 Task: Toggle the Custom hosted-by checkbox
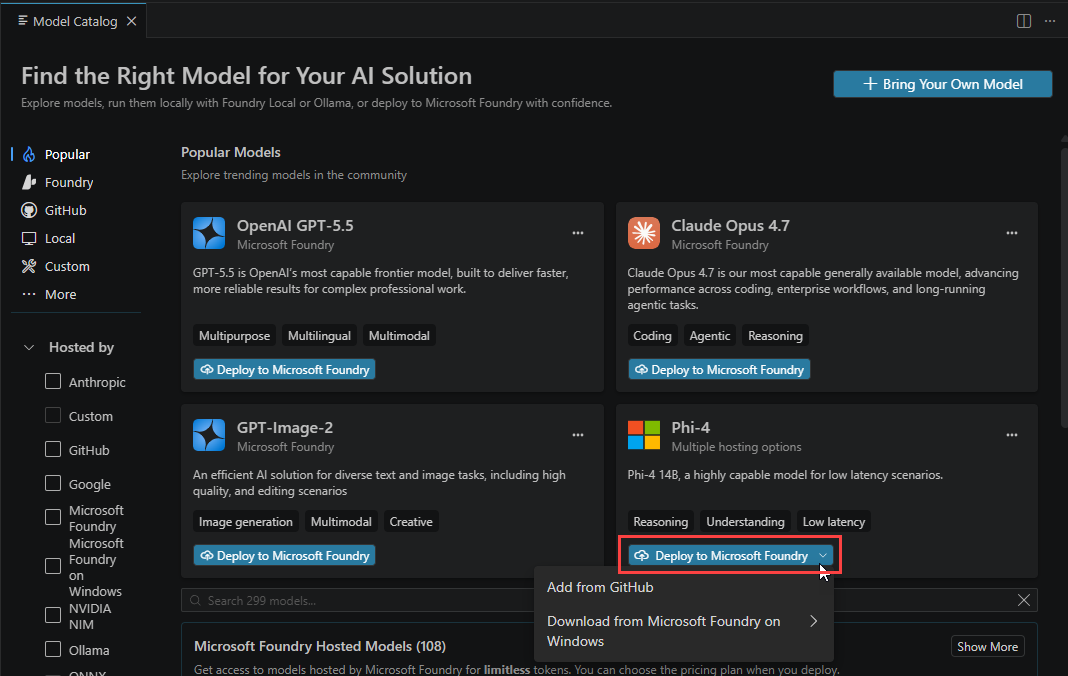pyautogui.click(x=53, y=415)
